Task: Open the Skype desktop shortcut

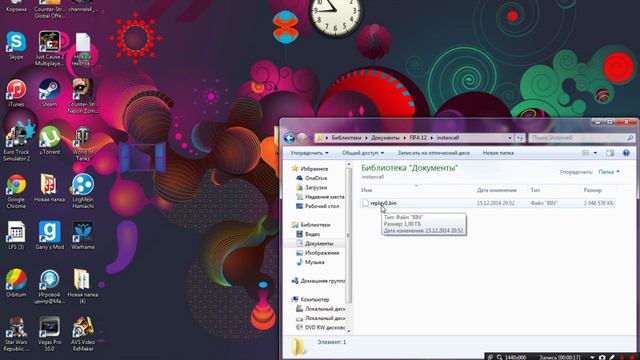Action: 16,46
